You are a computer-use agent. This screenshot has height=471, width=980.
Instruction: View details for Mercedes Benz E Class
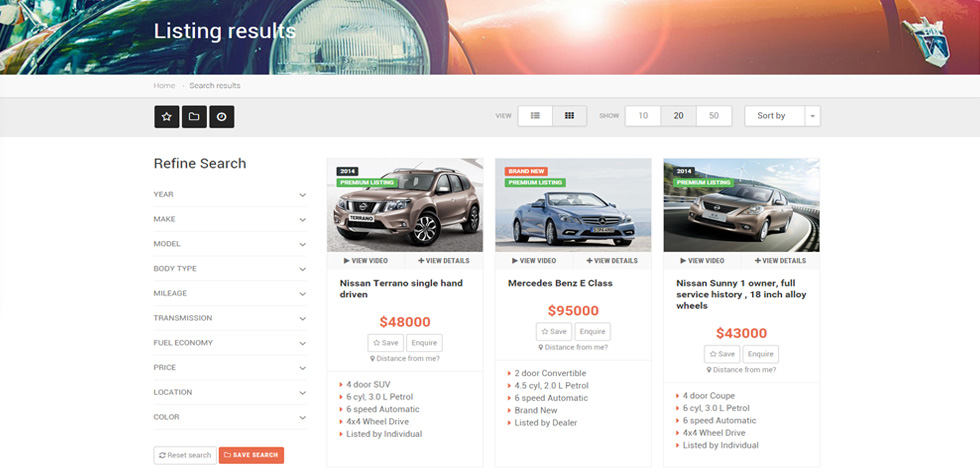pos(612,260)
